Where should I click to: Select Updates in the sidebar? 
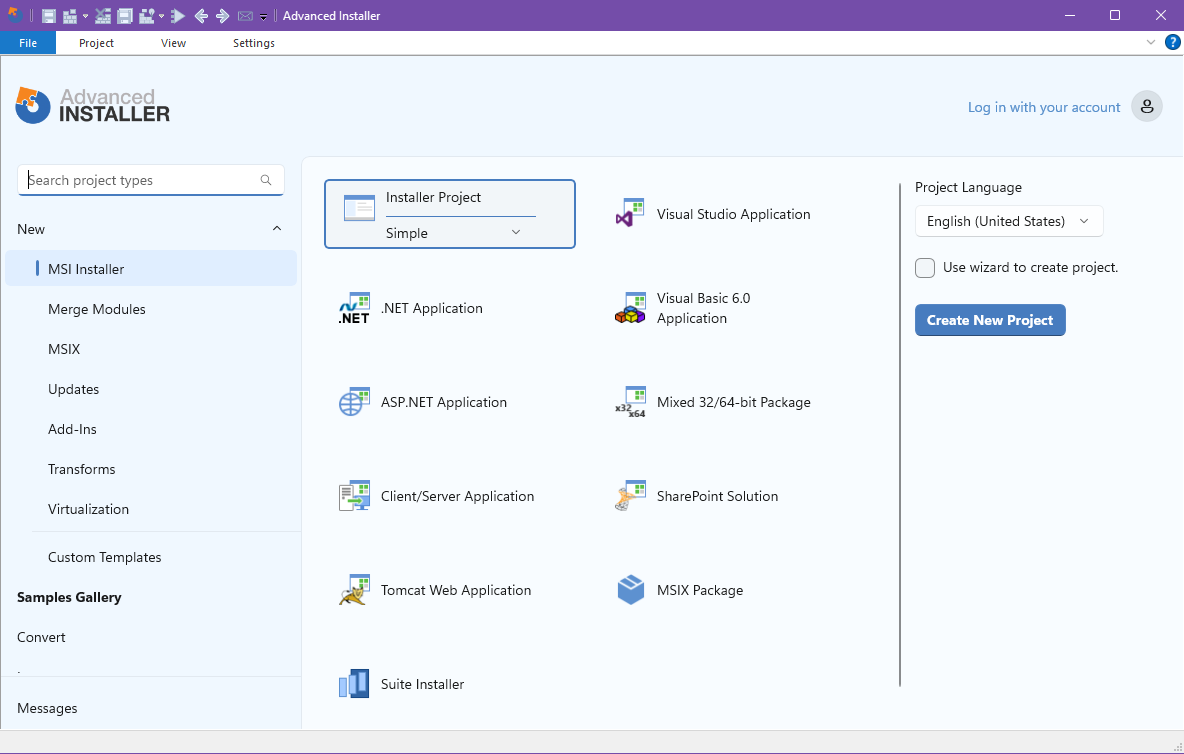[x=73, y=389]
